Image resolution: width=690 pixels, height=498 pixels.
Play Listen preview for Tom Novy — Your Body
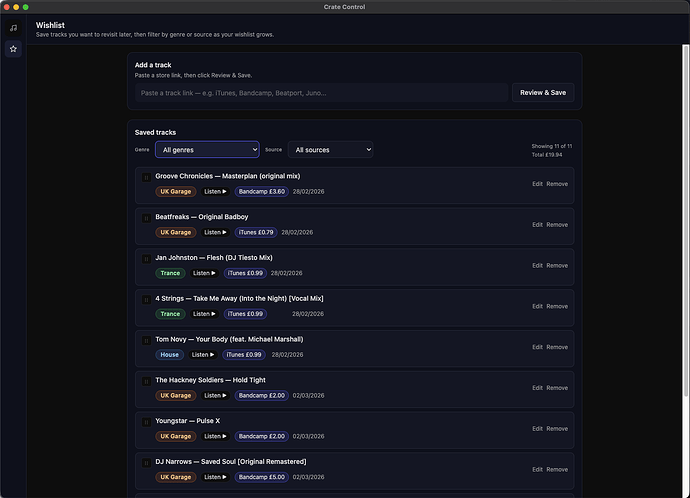click(203, 355)
